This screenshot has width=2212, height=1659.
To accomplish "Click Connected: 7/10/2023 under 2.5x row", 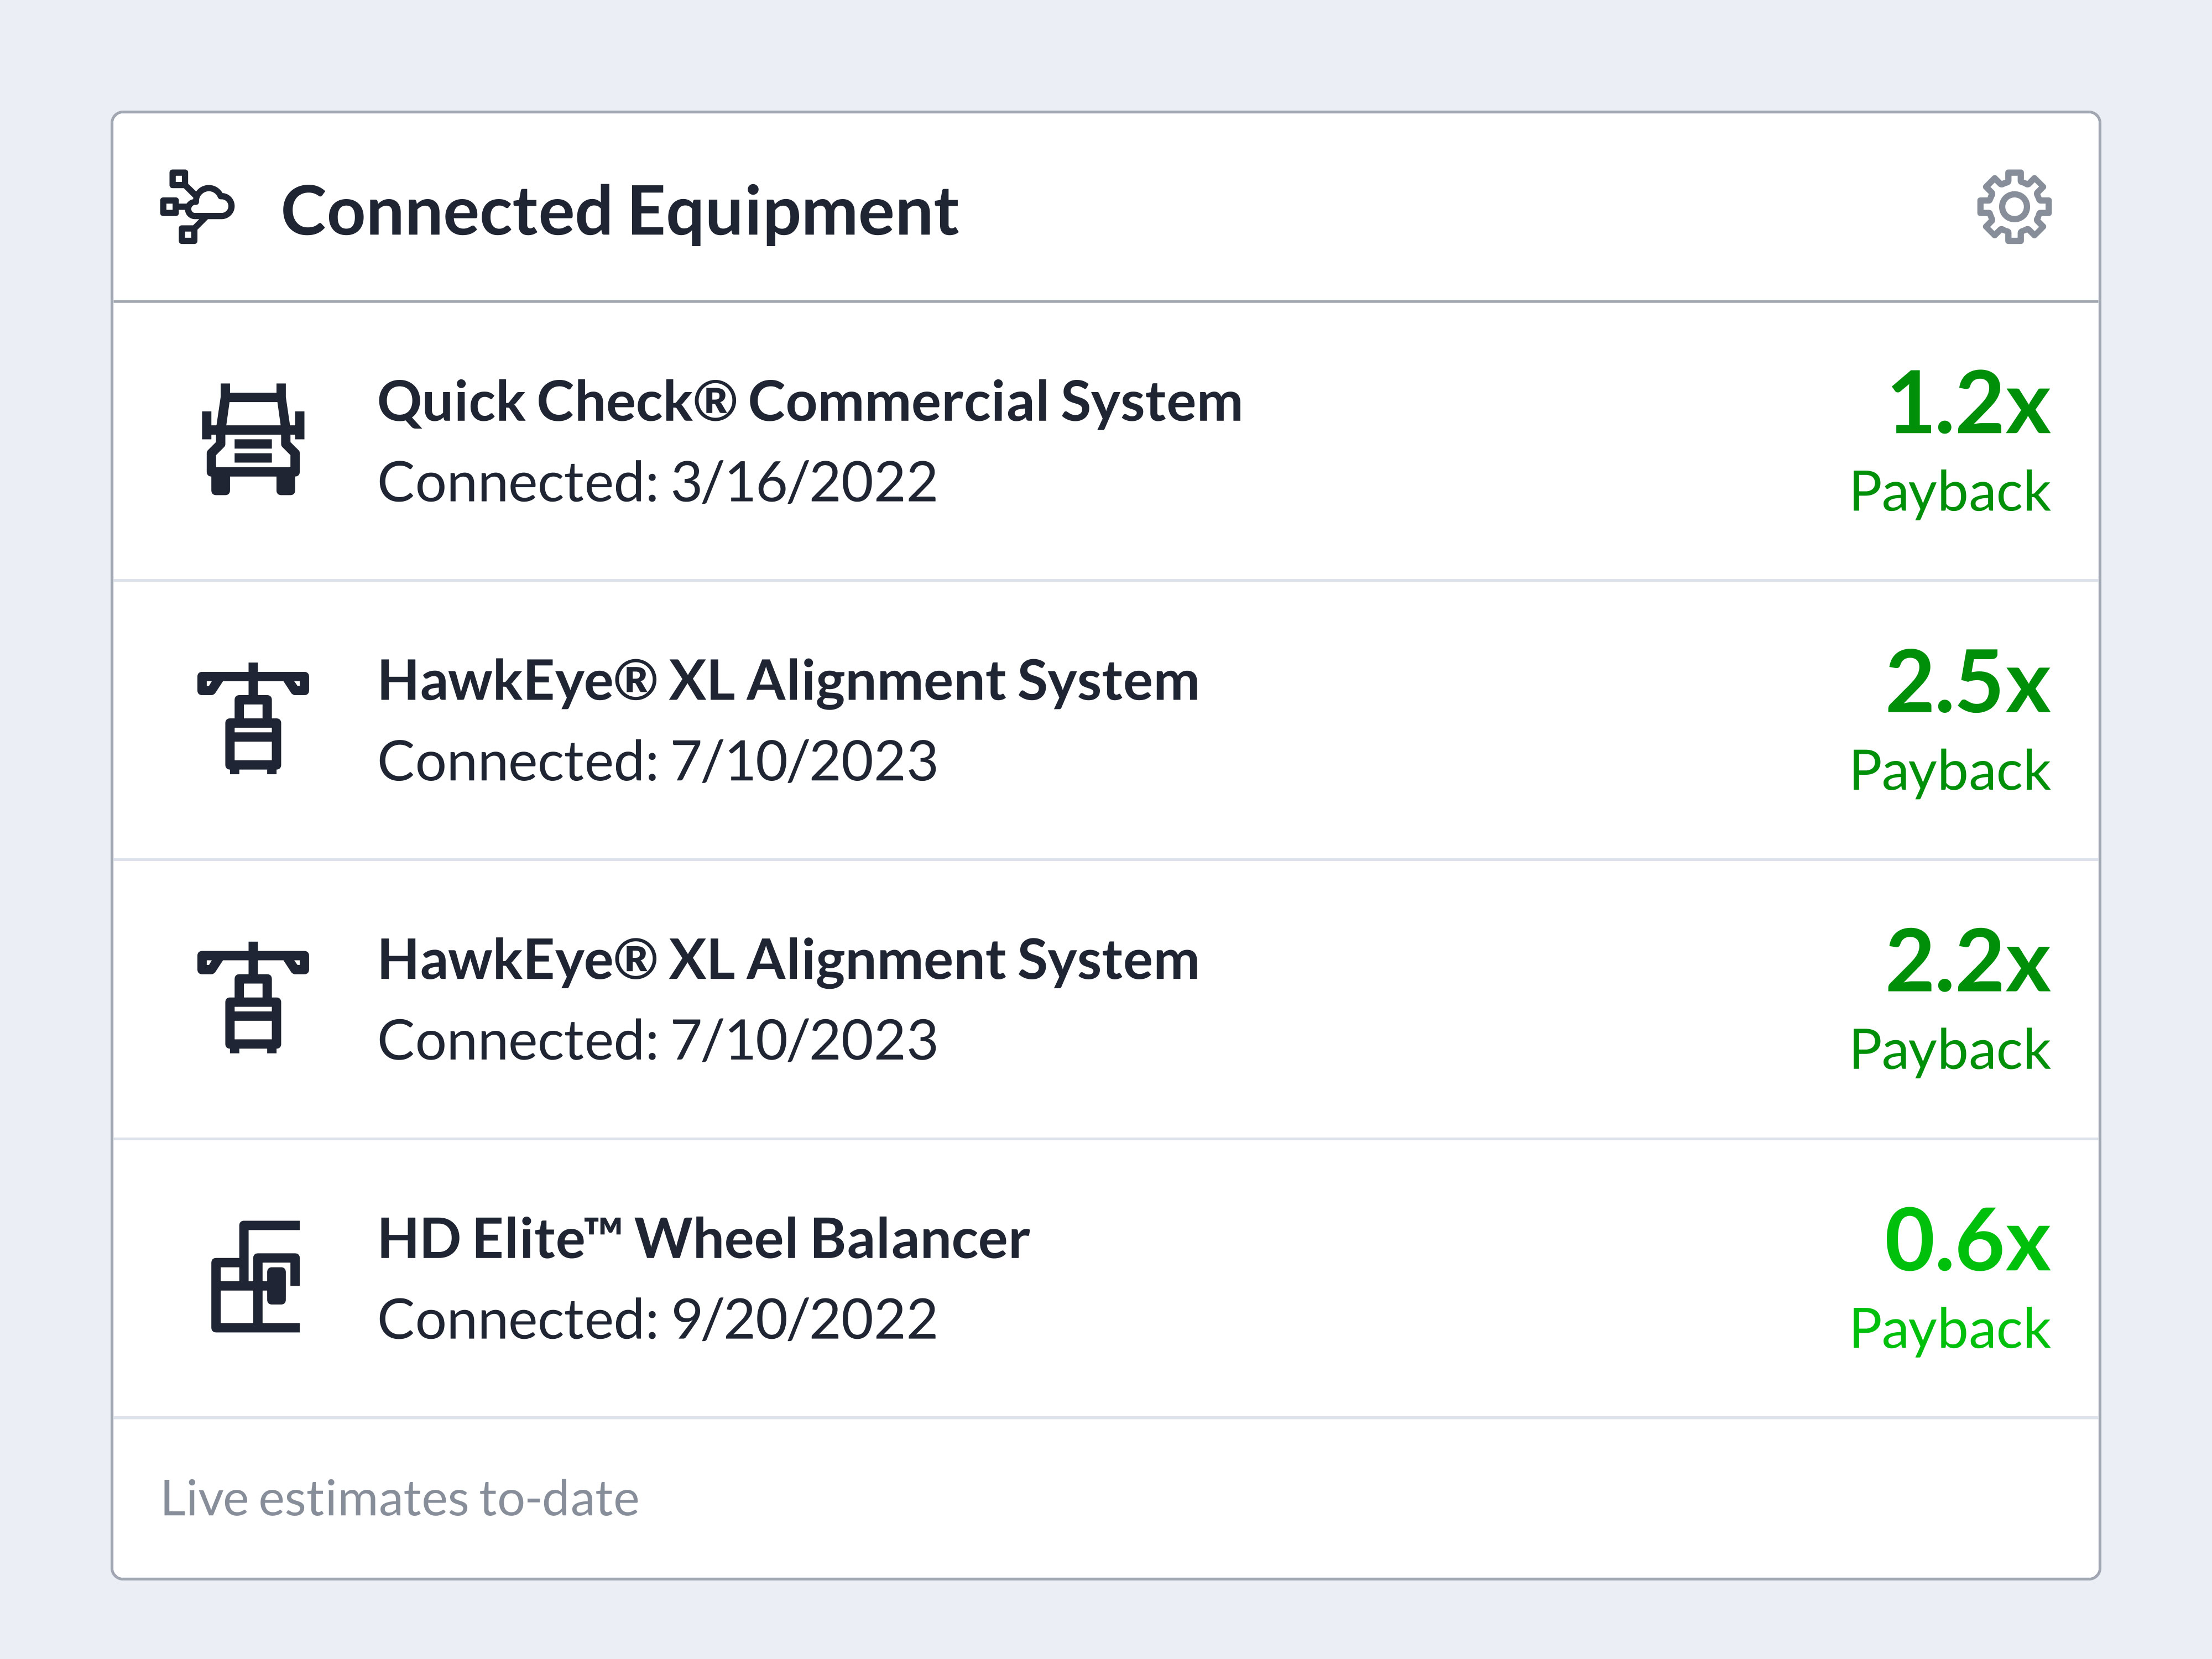I will click(657, 761).
